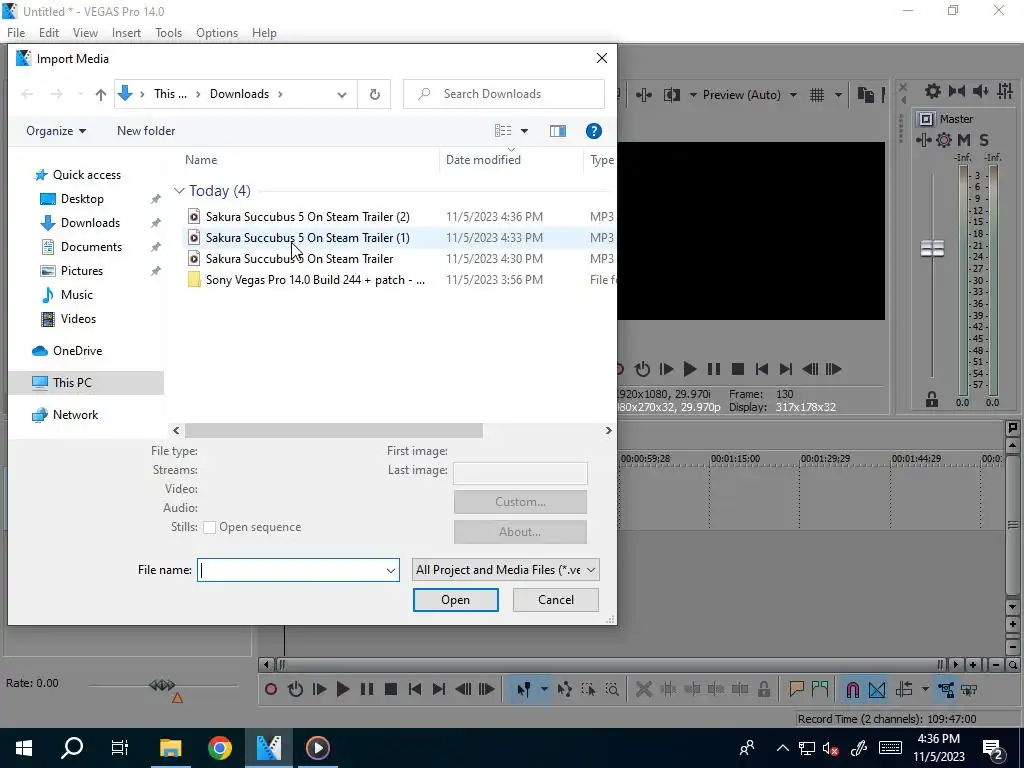This screenshot has height=768, width=1024.
Task: Open the Edit menu
Action: point(49,33)
